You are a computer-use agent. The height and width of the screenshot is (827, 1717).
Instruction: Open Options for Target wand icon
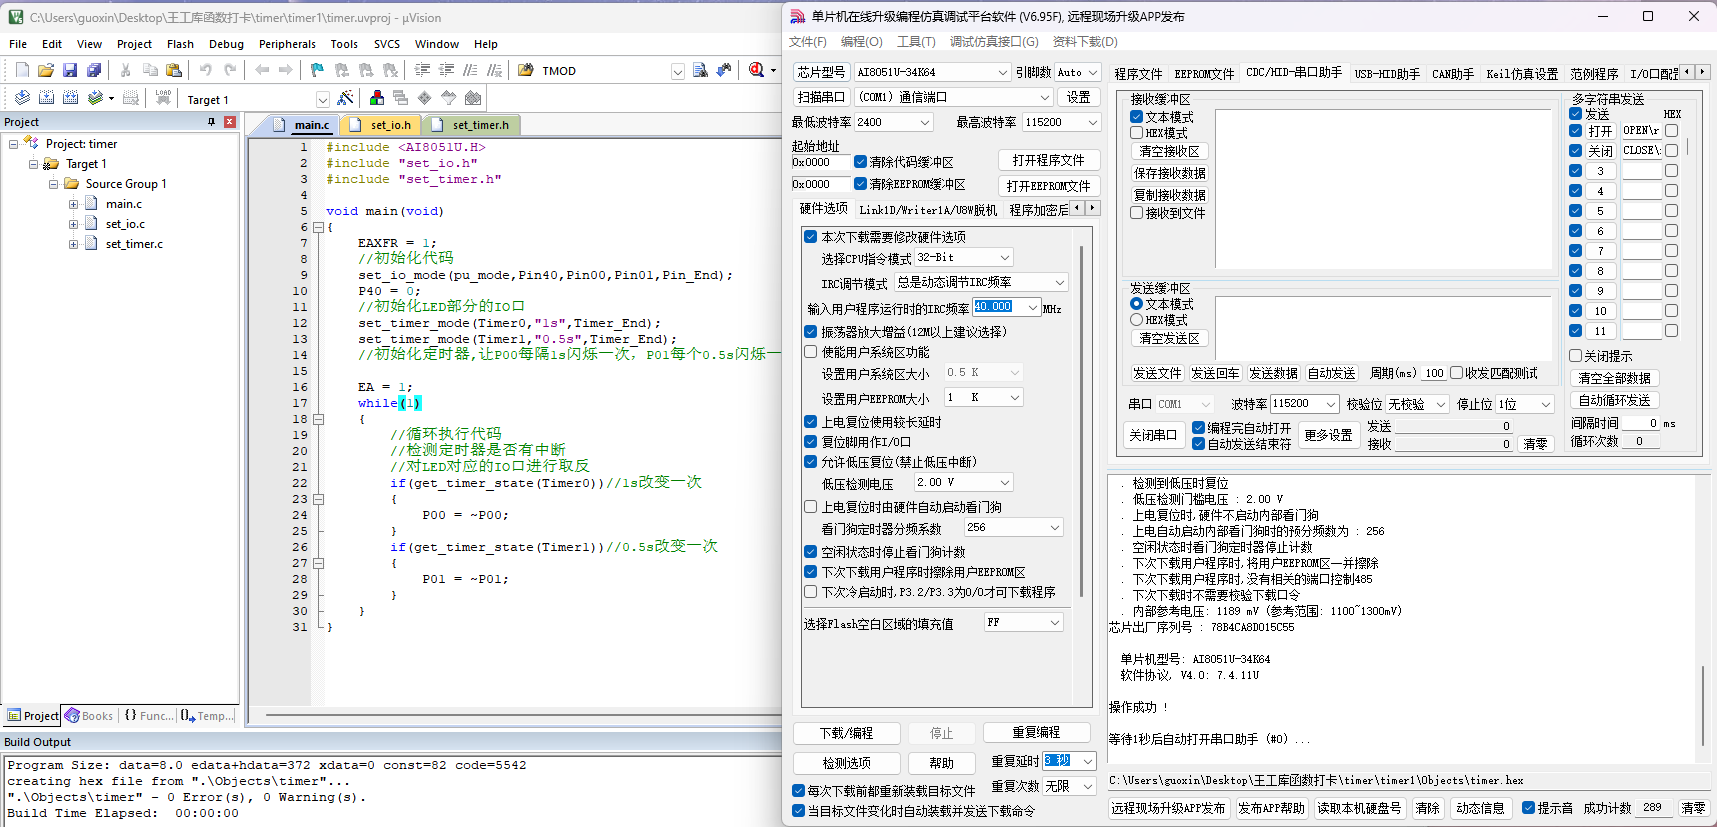coord(345,98)
